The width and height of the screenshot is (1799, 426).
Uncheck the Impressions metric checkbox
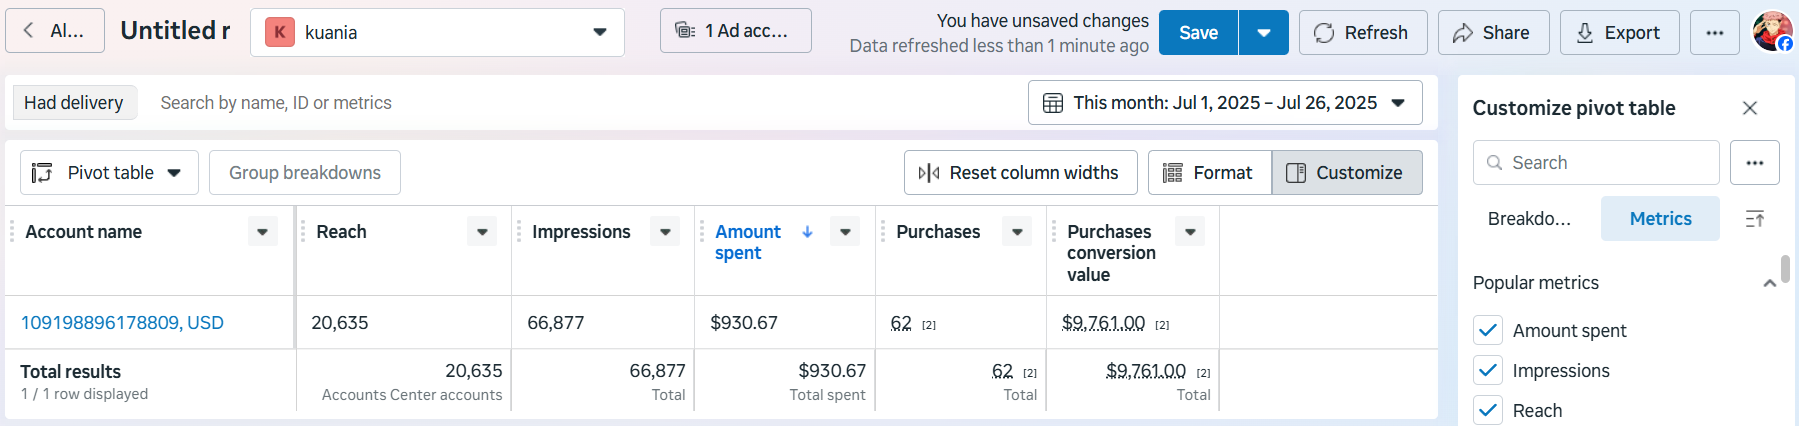pyautogui.click(x=1488, y=370)
